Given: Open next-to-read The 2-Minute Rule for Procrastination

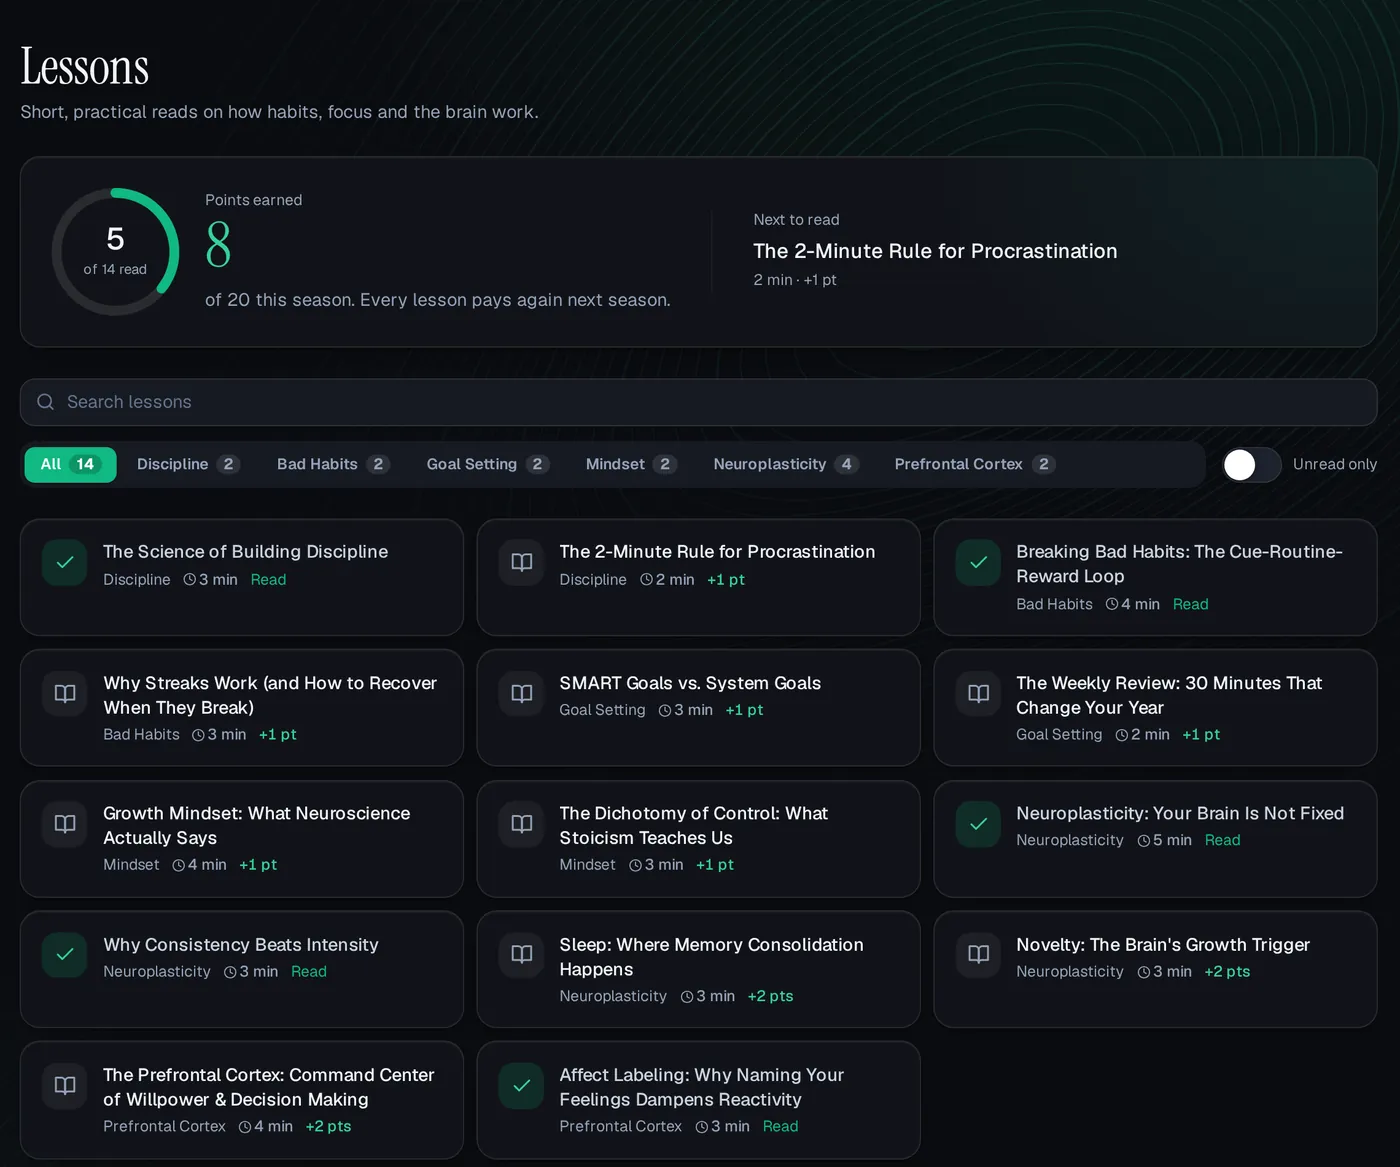Looking at the screenshot, I should click(935, 251).
